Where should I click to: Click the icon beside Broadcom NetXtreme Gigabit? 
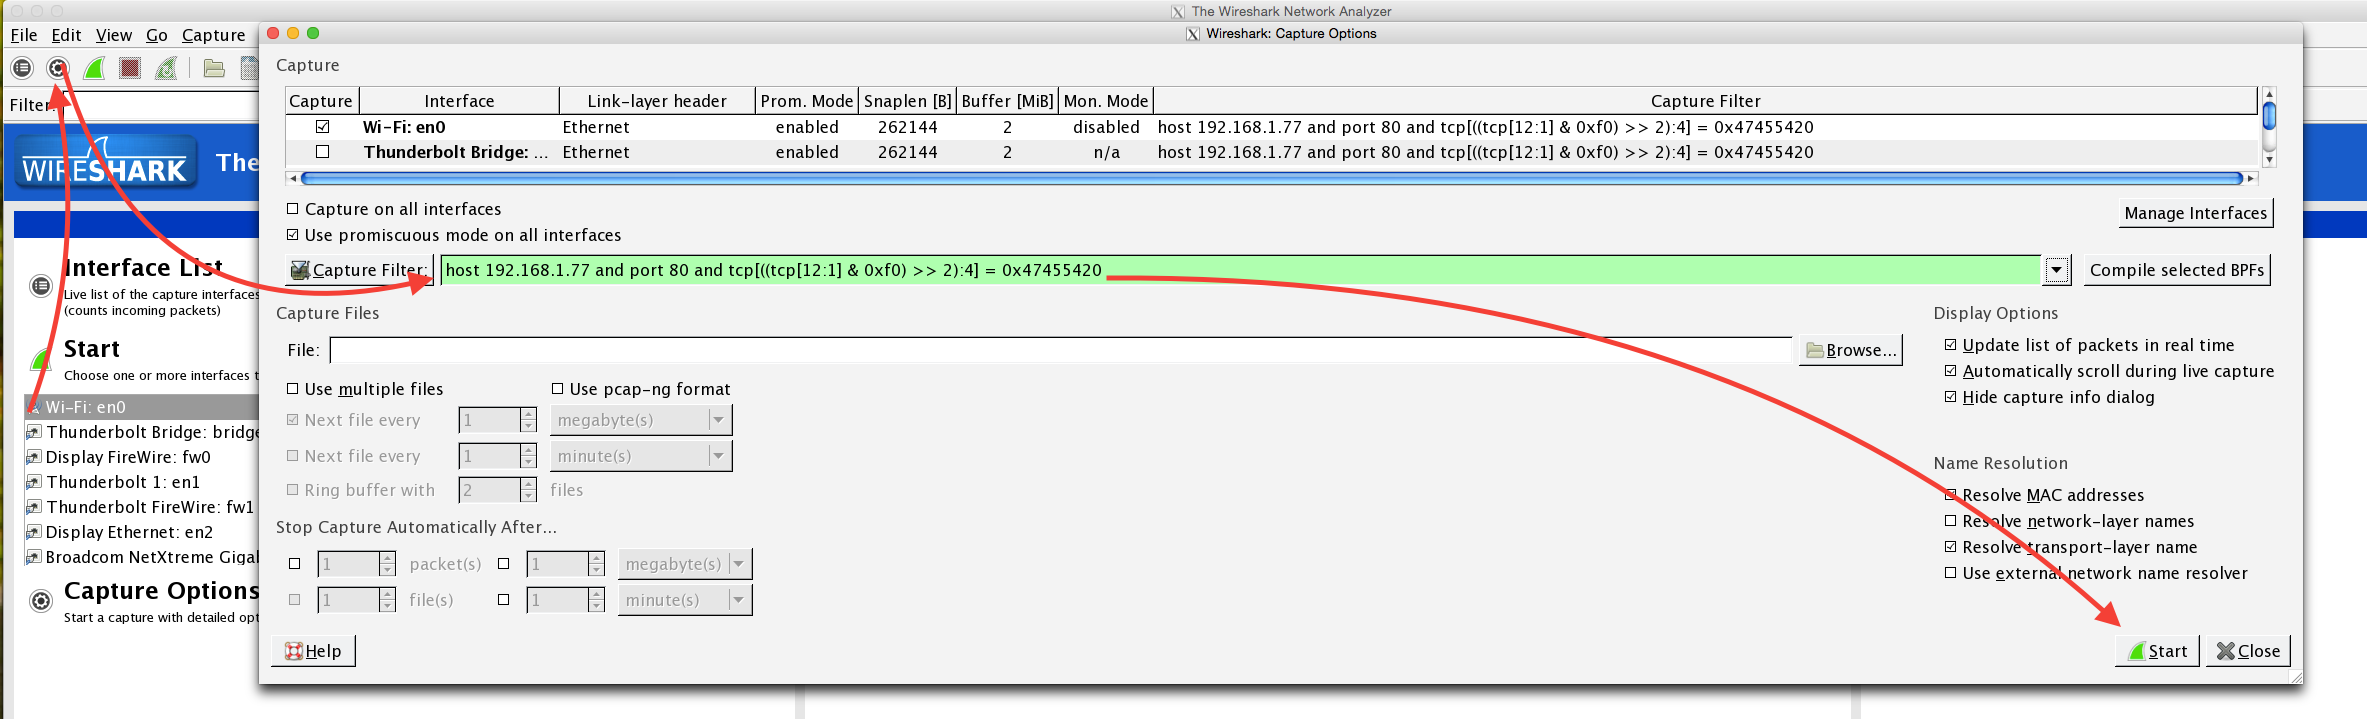tap(33, 557)
